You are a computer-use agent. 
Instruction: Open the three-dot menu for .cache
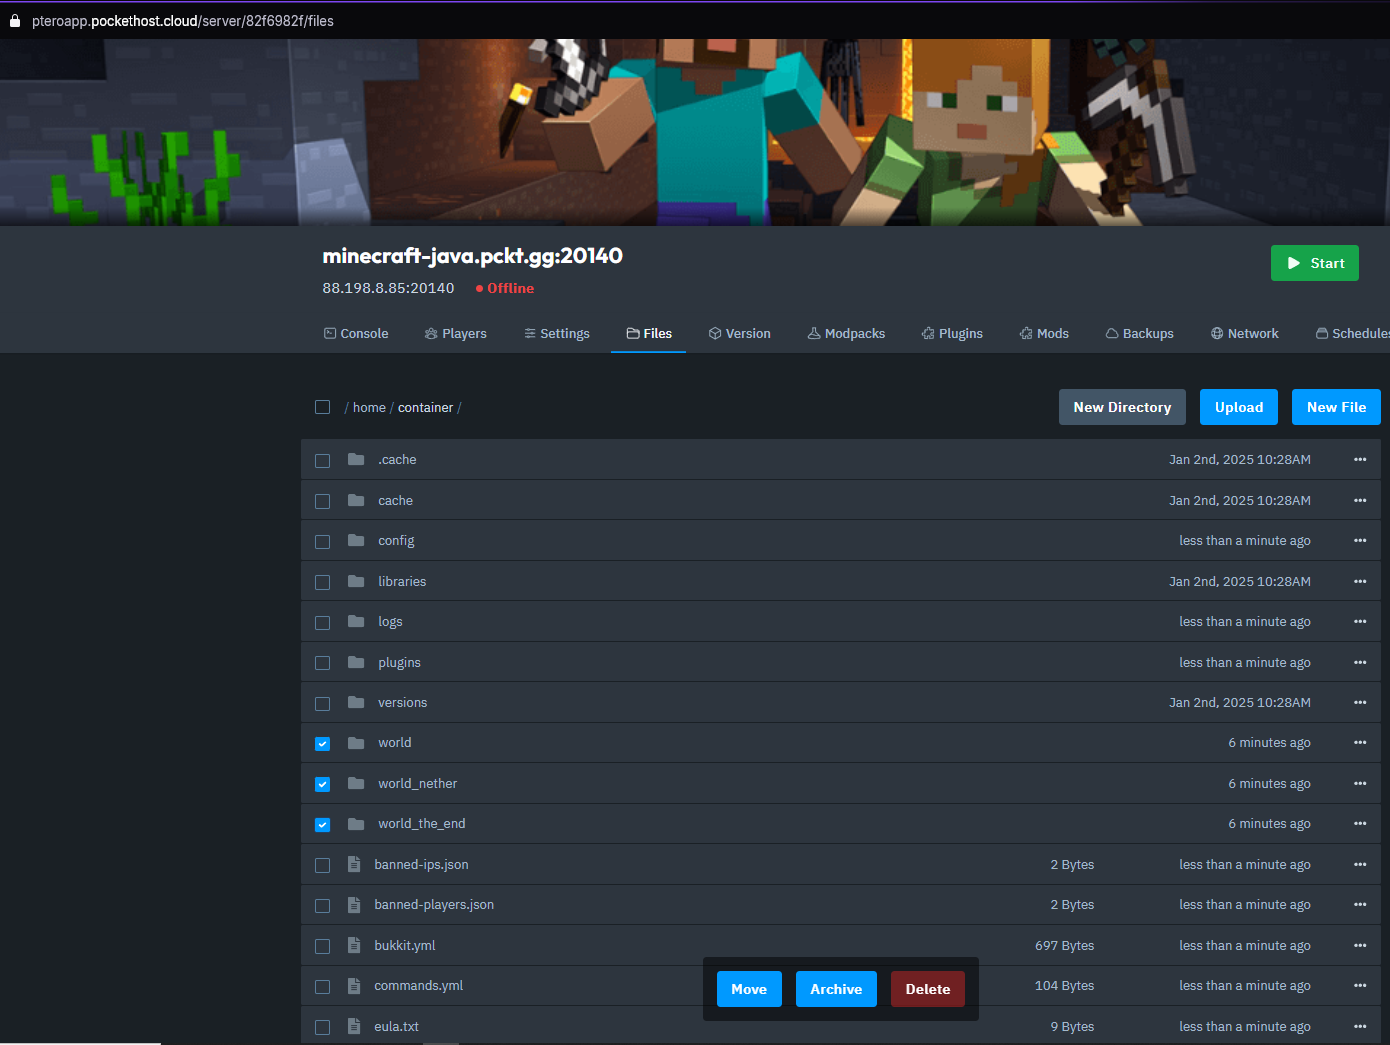(x=1360, y=460)
